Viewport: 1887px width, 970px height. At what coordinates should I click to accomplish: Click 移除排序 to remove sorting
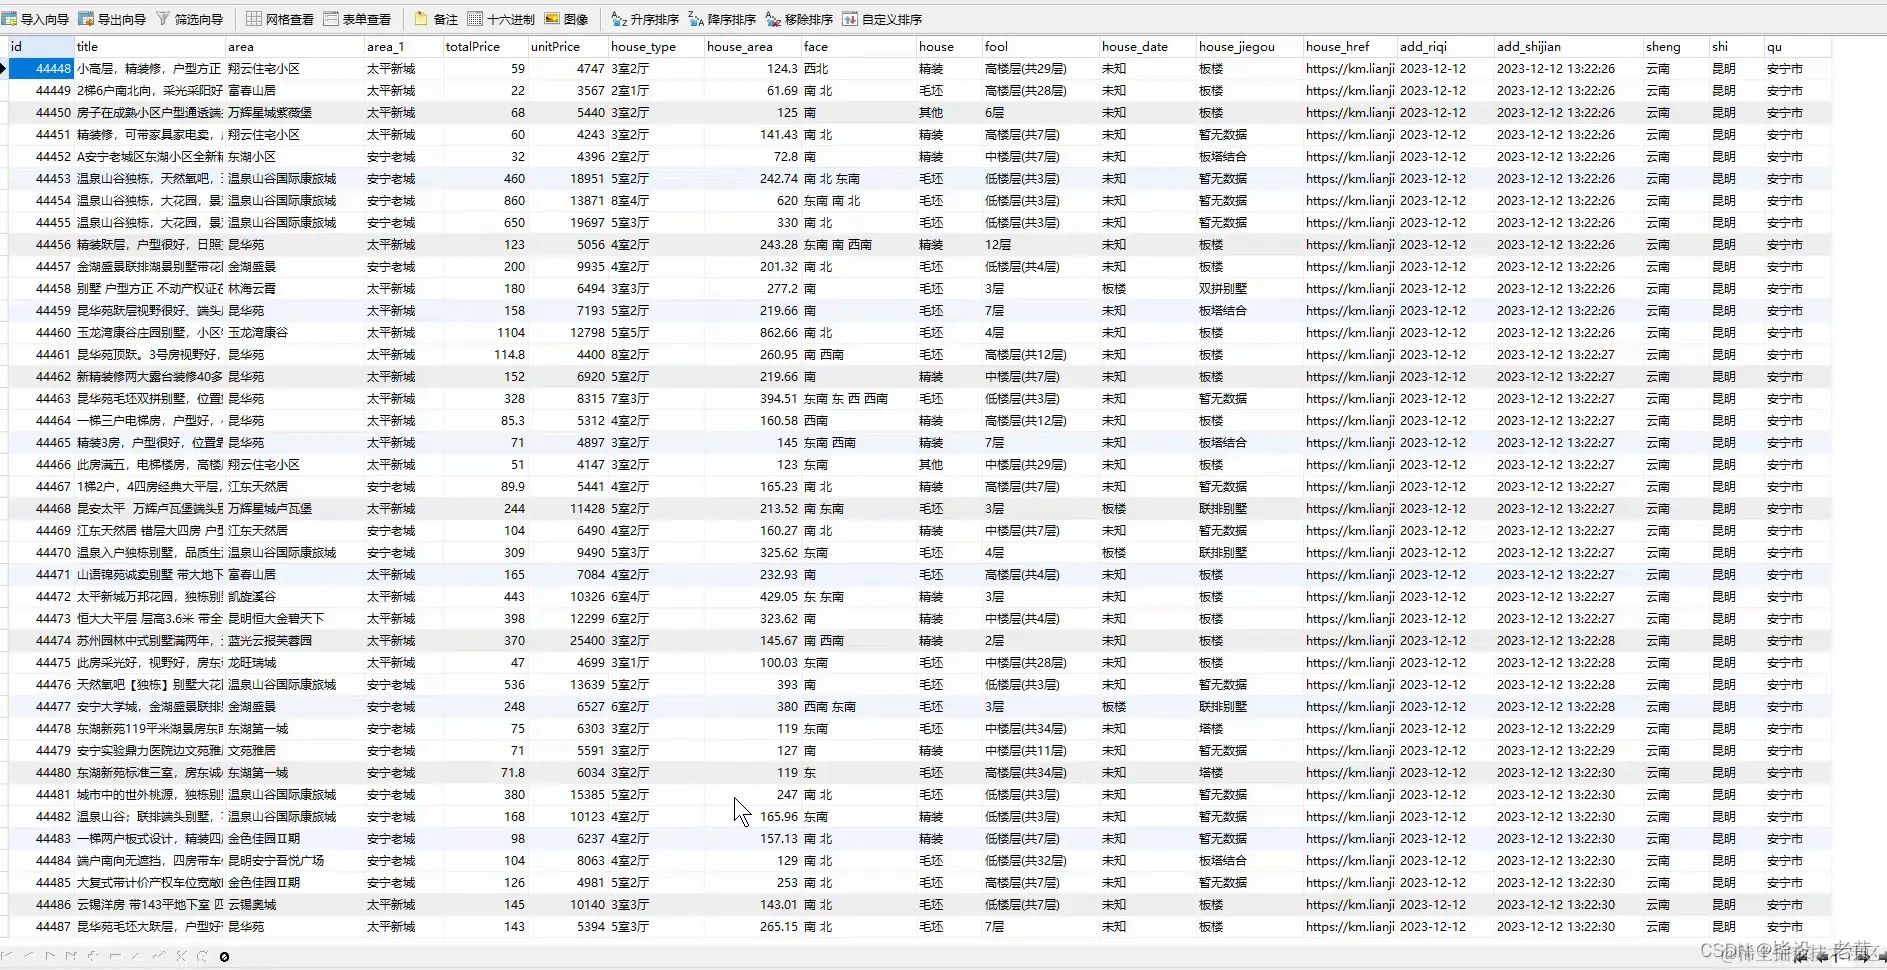(x=799, y=19)
